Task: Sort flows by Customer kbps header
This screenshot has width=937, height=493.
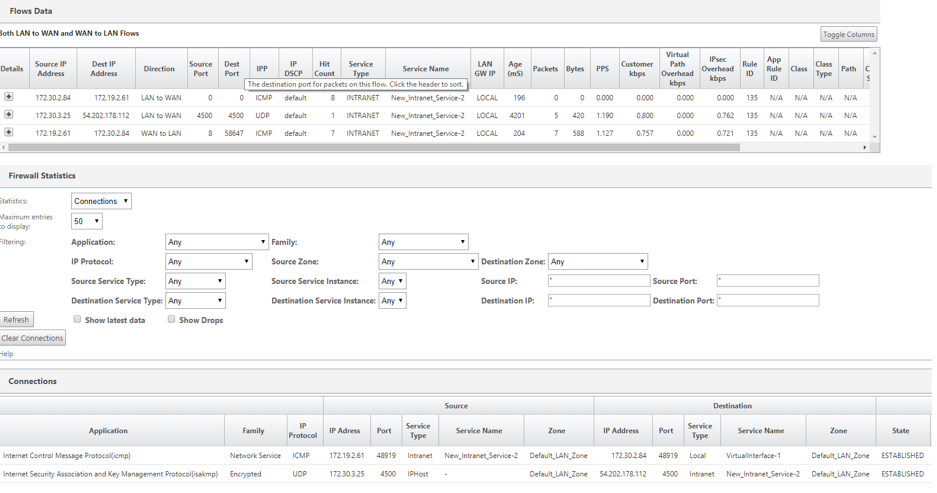Action: coord(637,69)
